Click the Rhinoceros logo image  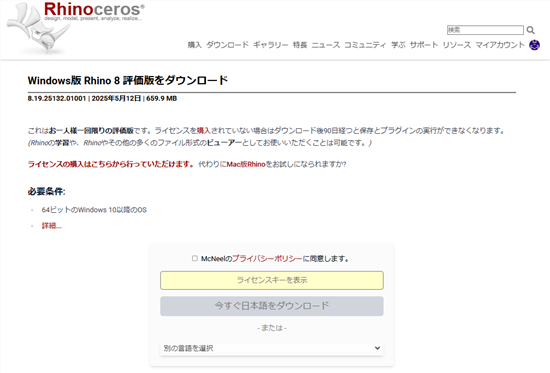coord(75,28)
